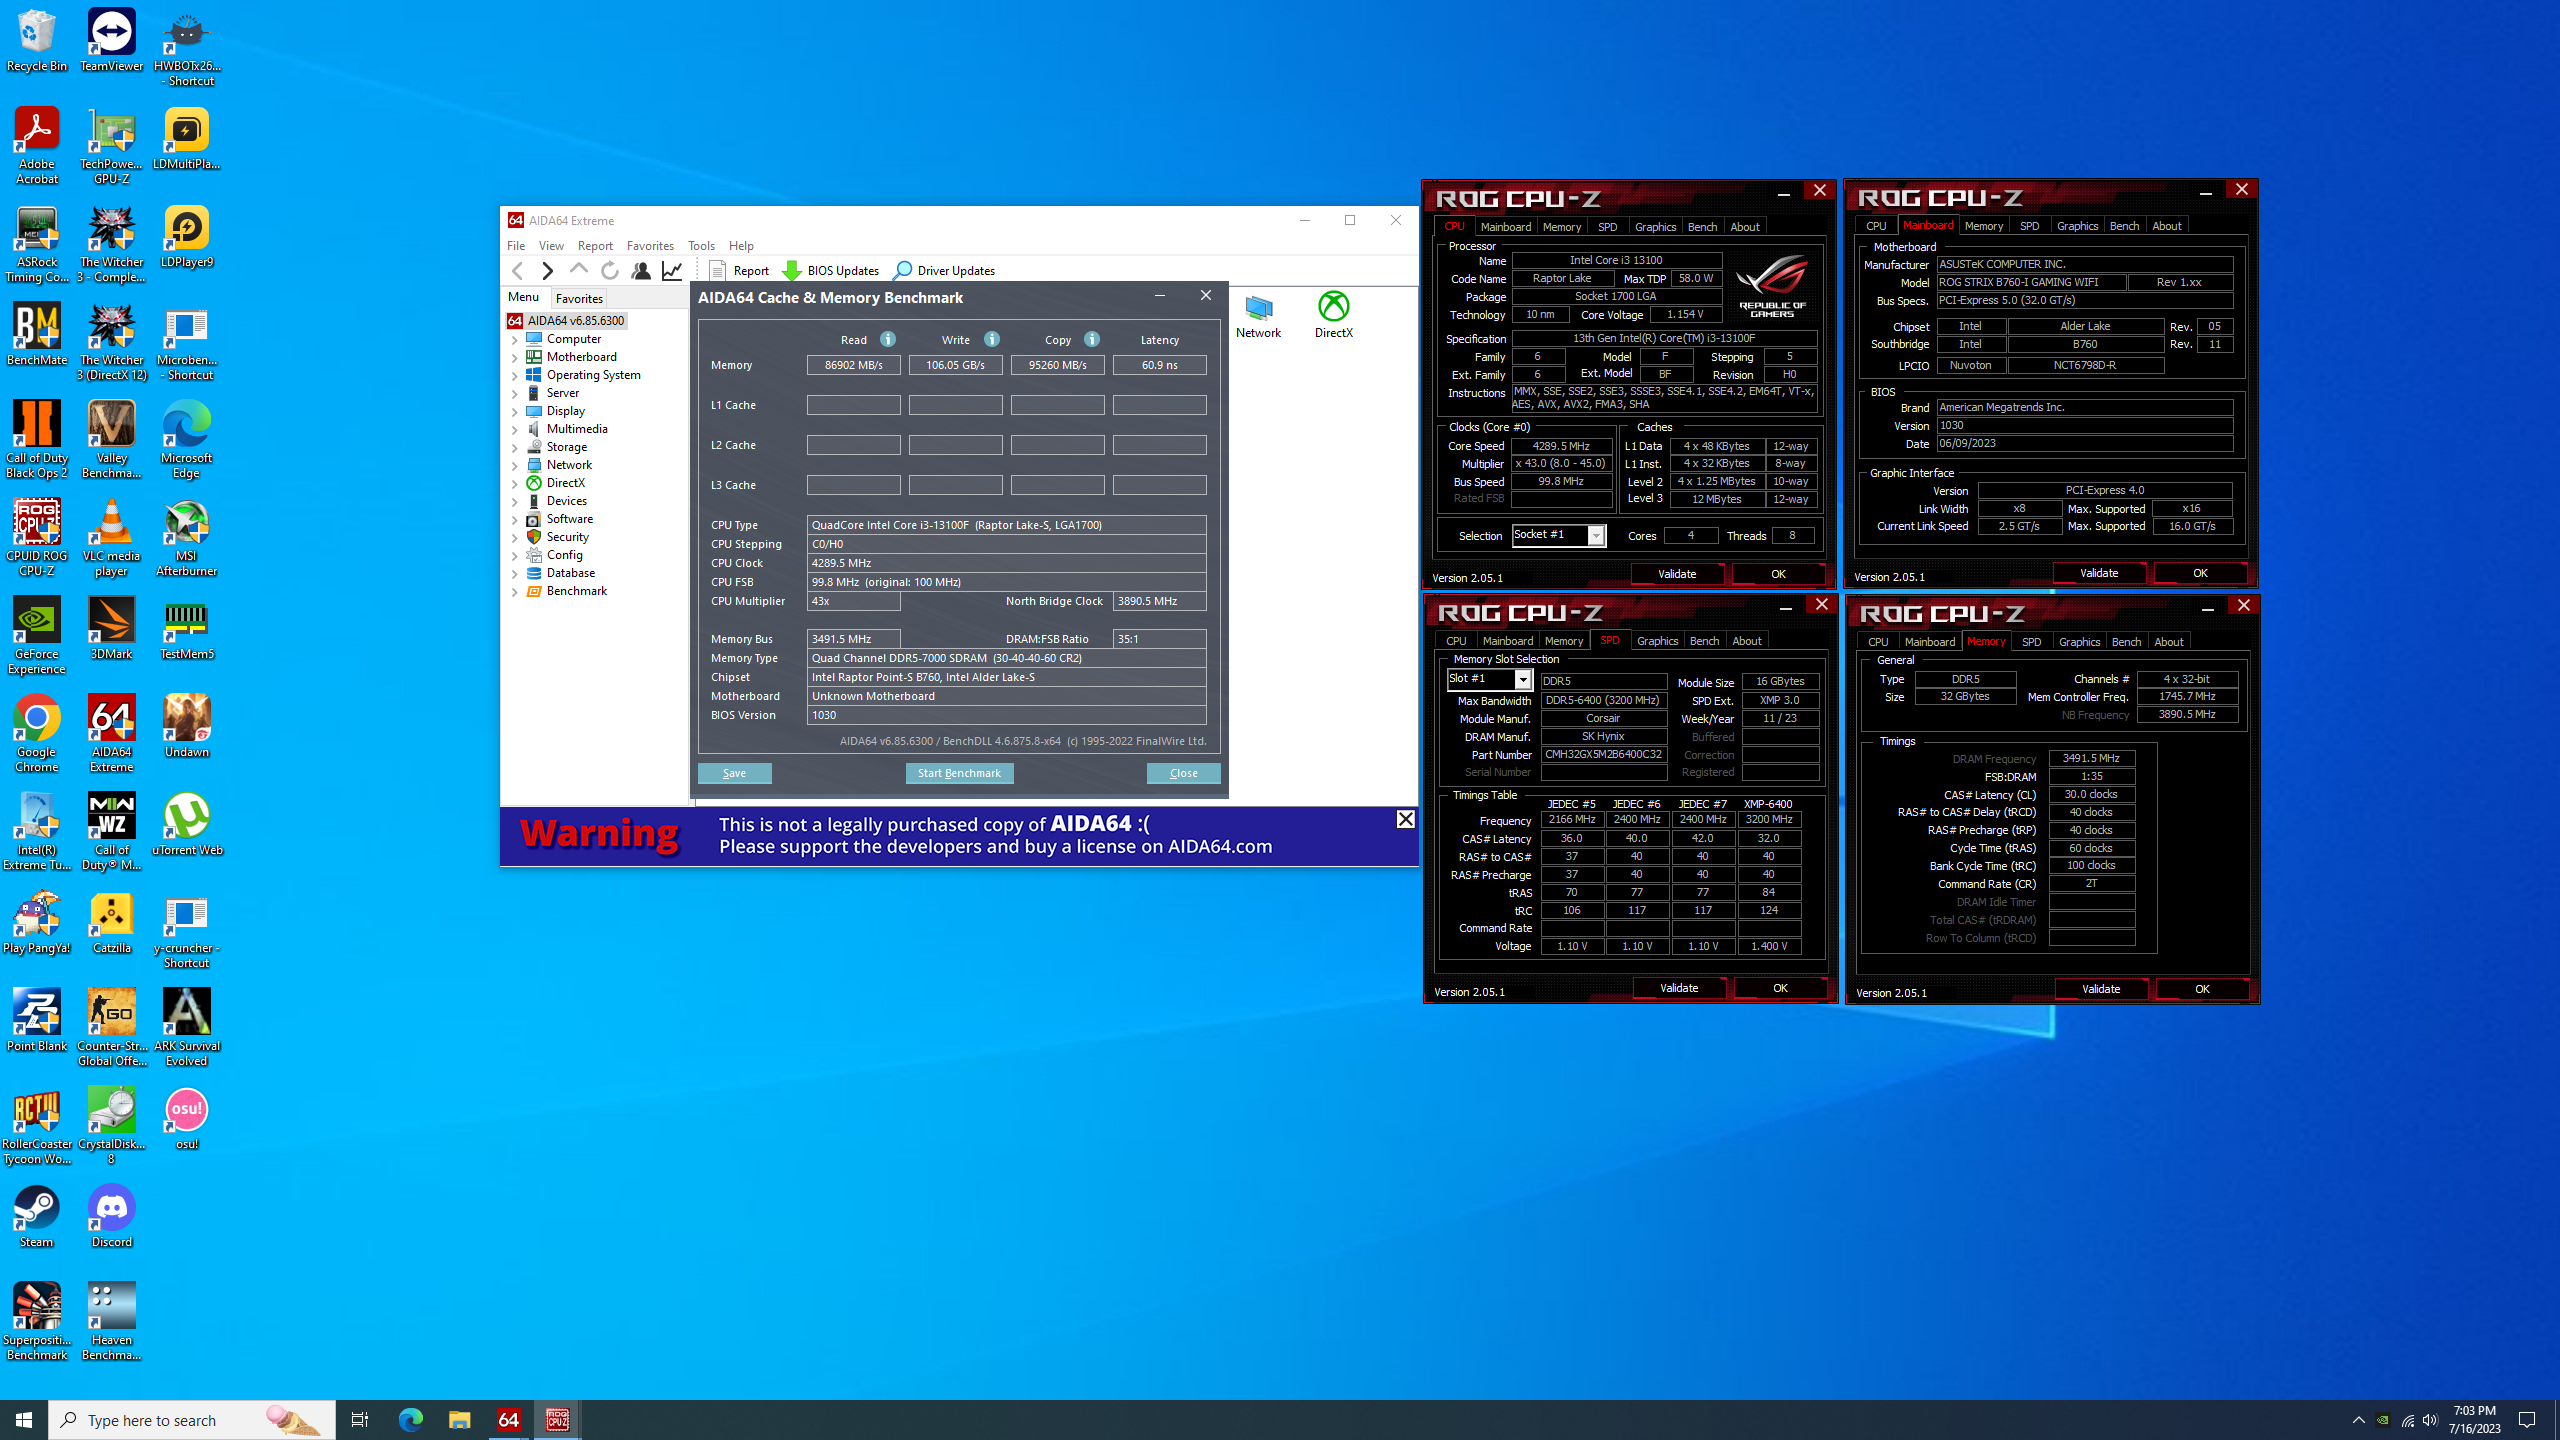Open the notification center on taskbar
The image size is (2560, 1440).
[2527, 1420]
